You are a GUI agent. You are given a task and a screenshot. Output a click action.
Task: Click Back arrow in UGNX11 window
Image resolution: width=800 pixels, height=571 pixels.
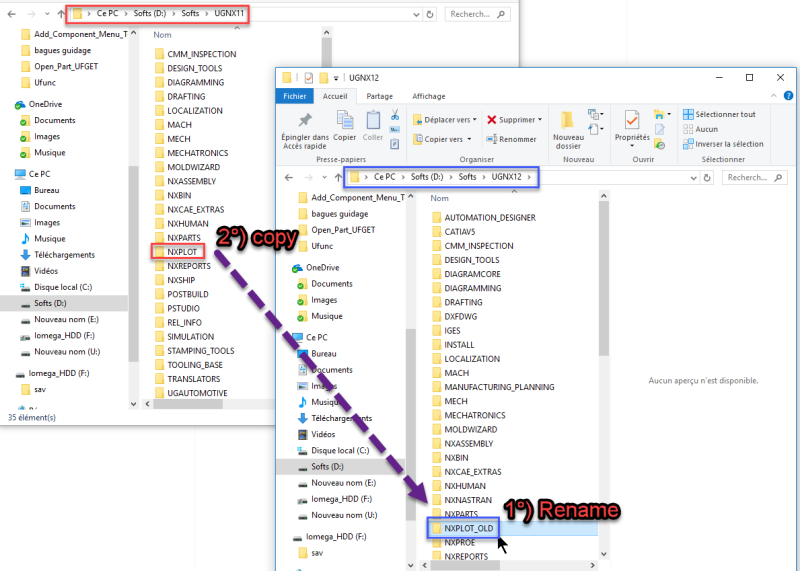click(12, 14)
